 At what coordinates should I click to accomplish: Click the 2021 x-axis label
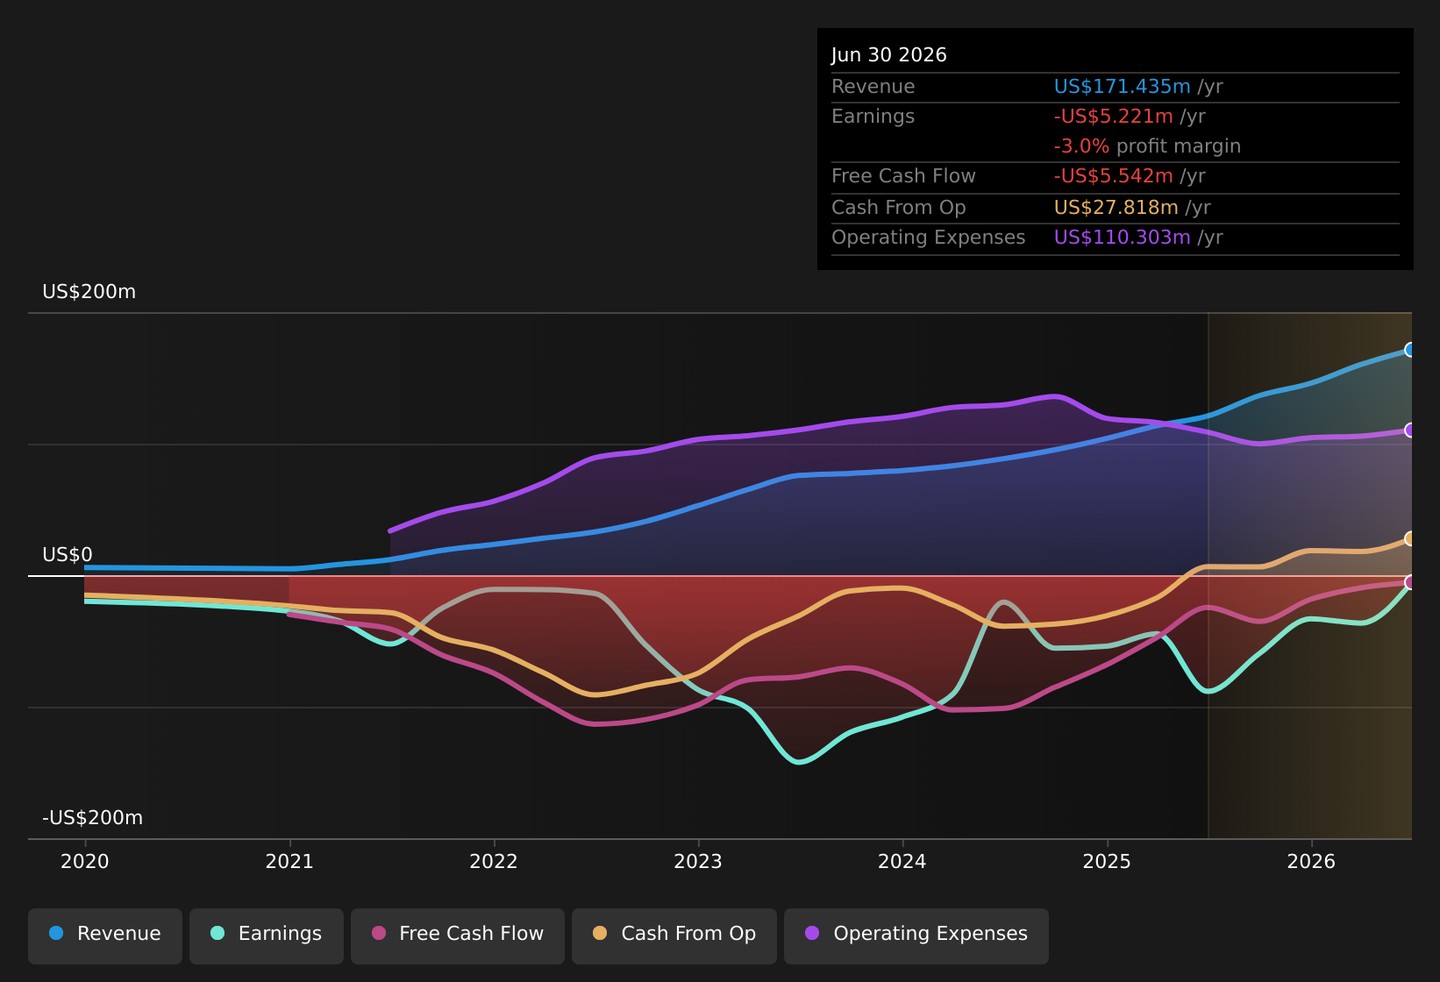289,862
